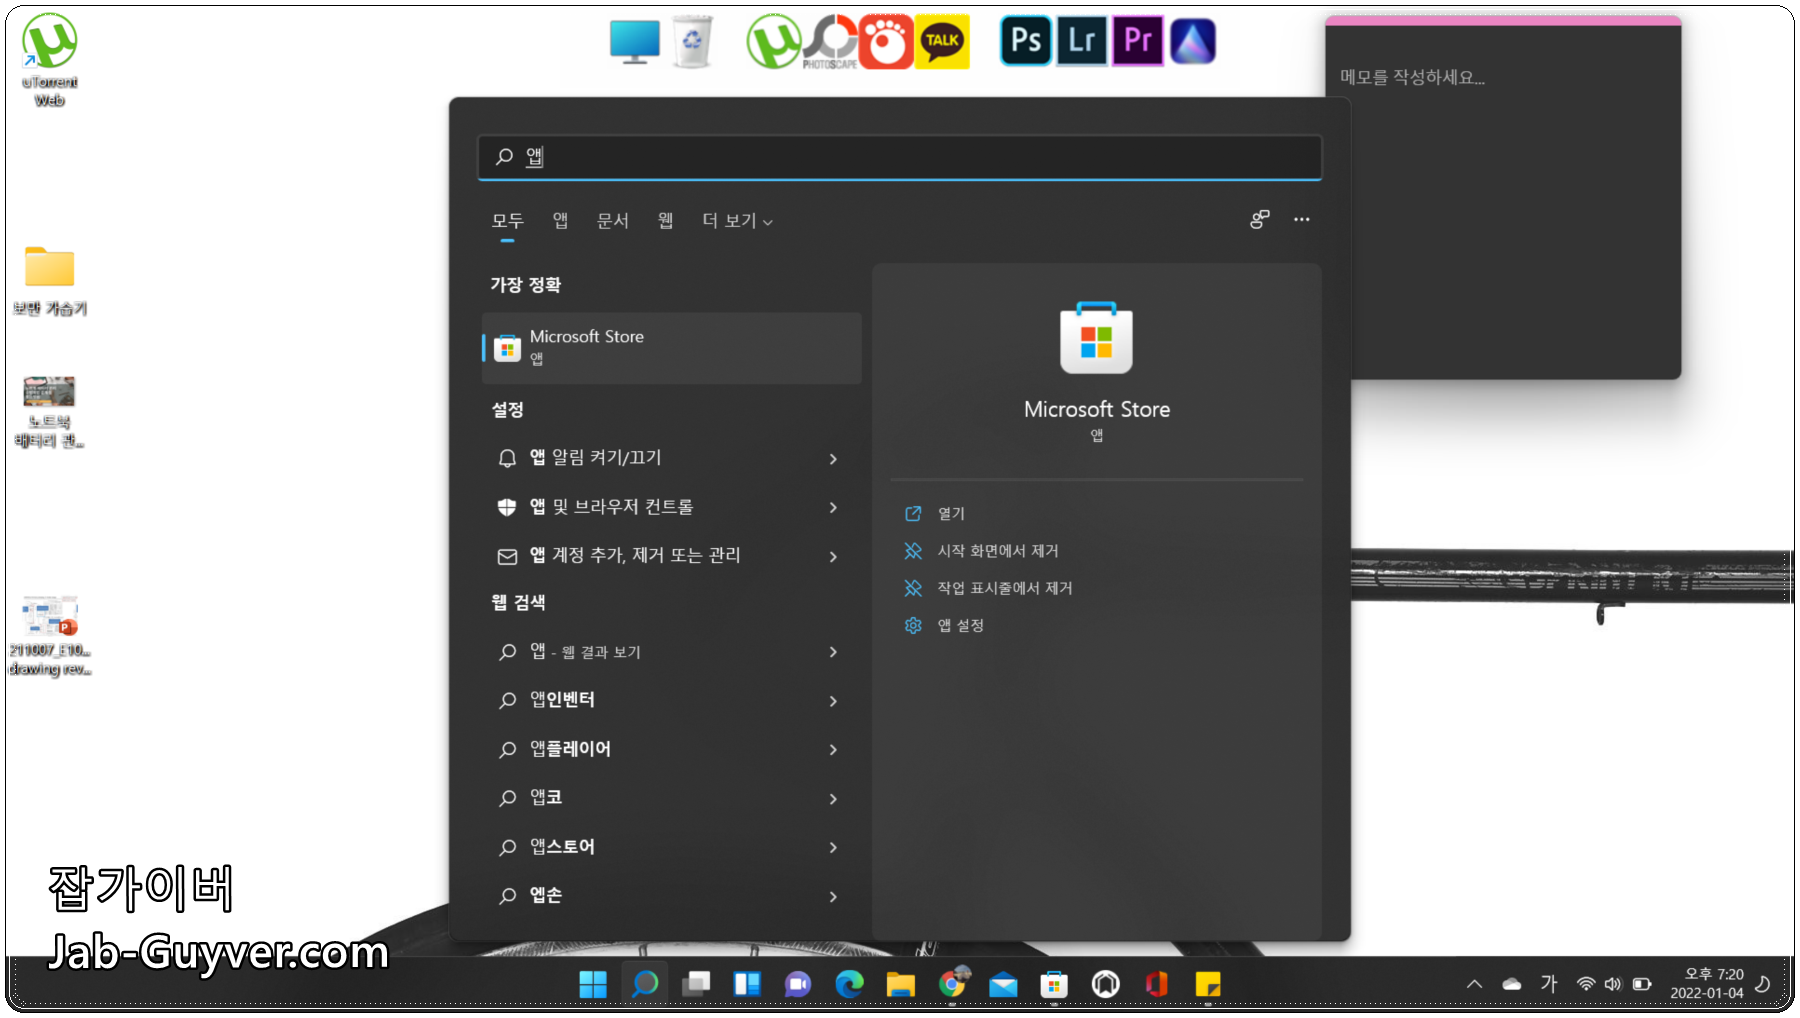Viewport: 1800px width, 1018px height.
Task: Click the search filter account icon
Action: pos(1259,219)
